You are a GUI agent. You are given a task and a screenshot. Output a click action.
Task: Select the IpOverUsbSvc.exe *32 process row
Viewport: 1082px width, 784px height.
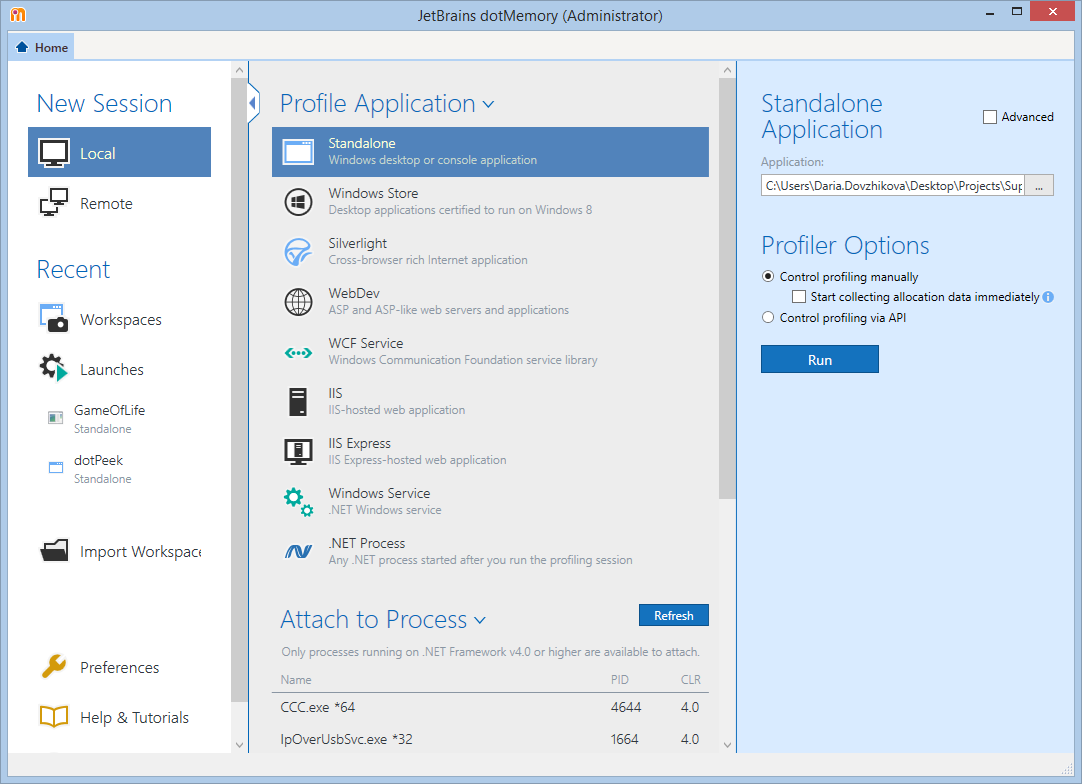pos(490,739)
